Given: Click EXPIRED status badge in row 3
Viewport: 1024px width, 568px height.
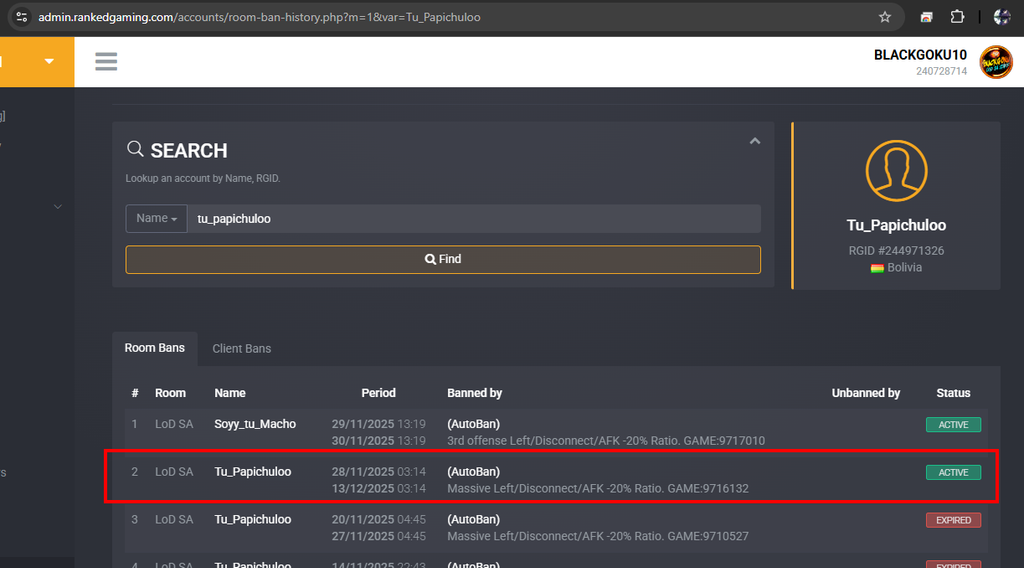Looking at the screenshot, I should (x=953, y=520).
